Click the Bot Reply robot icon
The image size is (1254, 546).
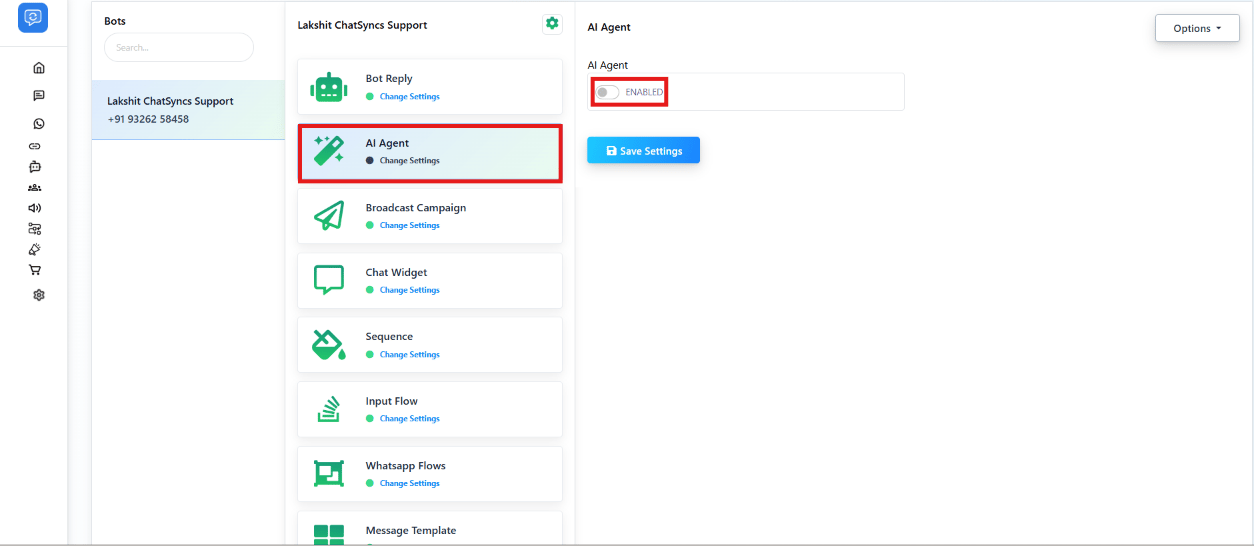click(329, 87)
